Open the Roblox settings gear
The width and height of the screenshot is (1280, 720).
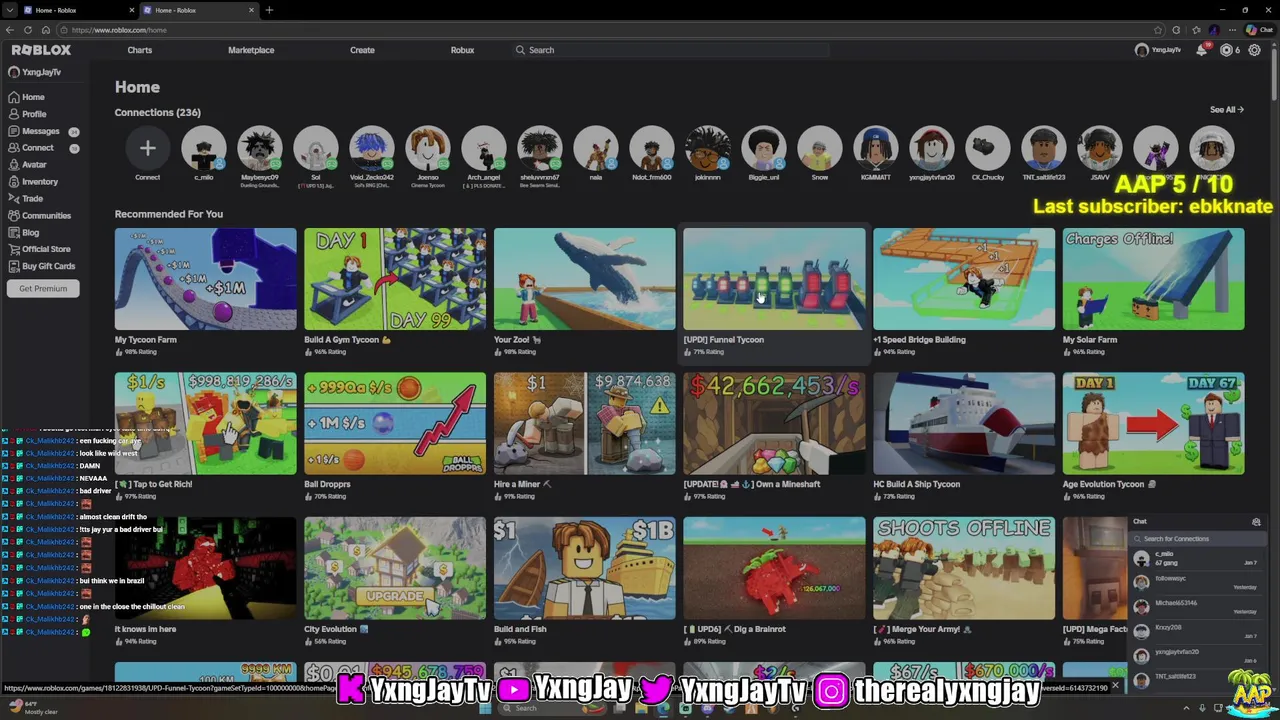(x=1254, y=50)
